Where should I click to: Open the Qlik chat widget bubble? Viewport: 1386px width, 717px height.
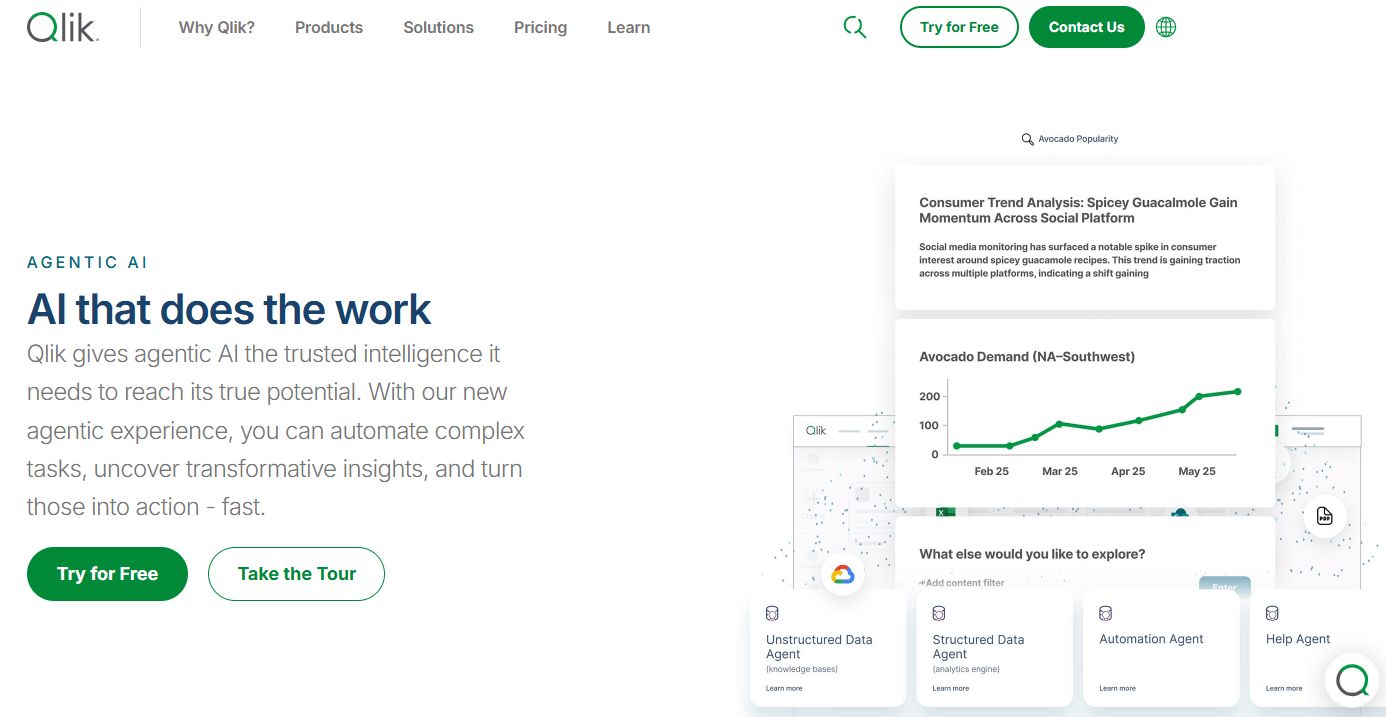coord(1352,680)
